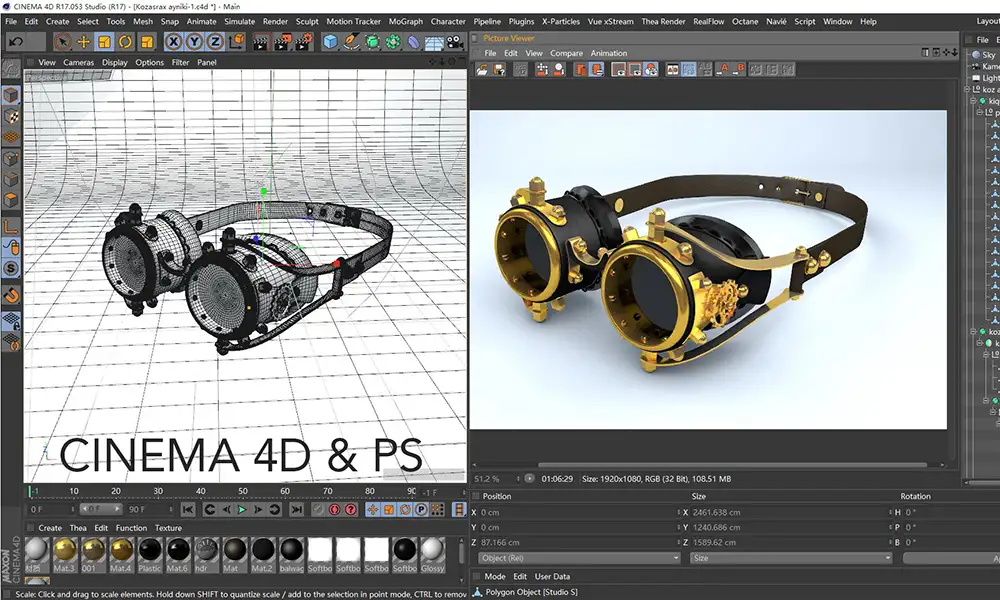Open the Object (Rel) coordinate dropdown
Viewport: 1000px width, 600px height.
[x=580, y=558]
